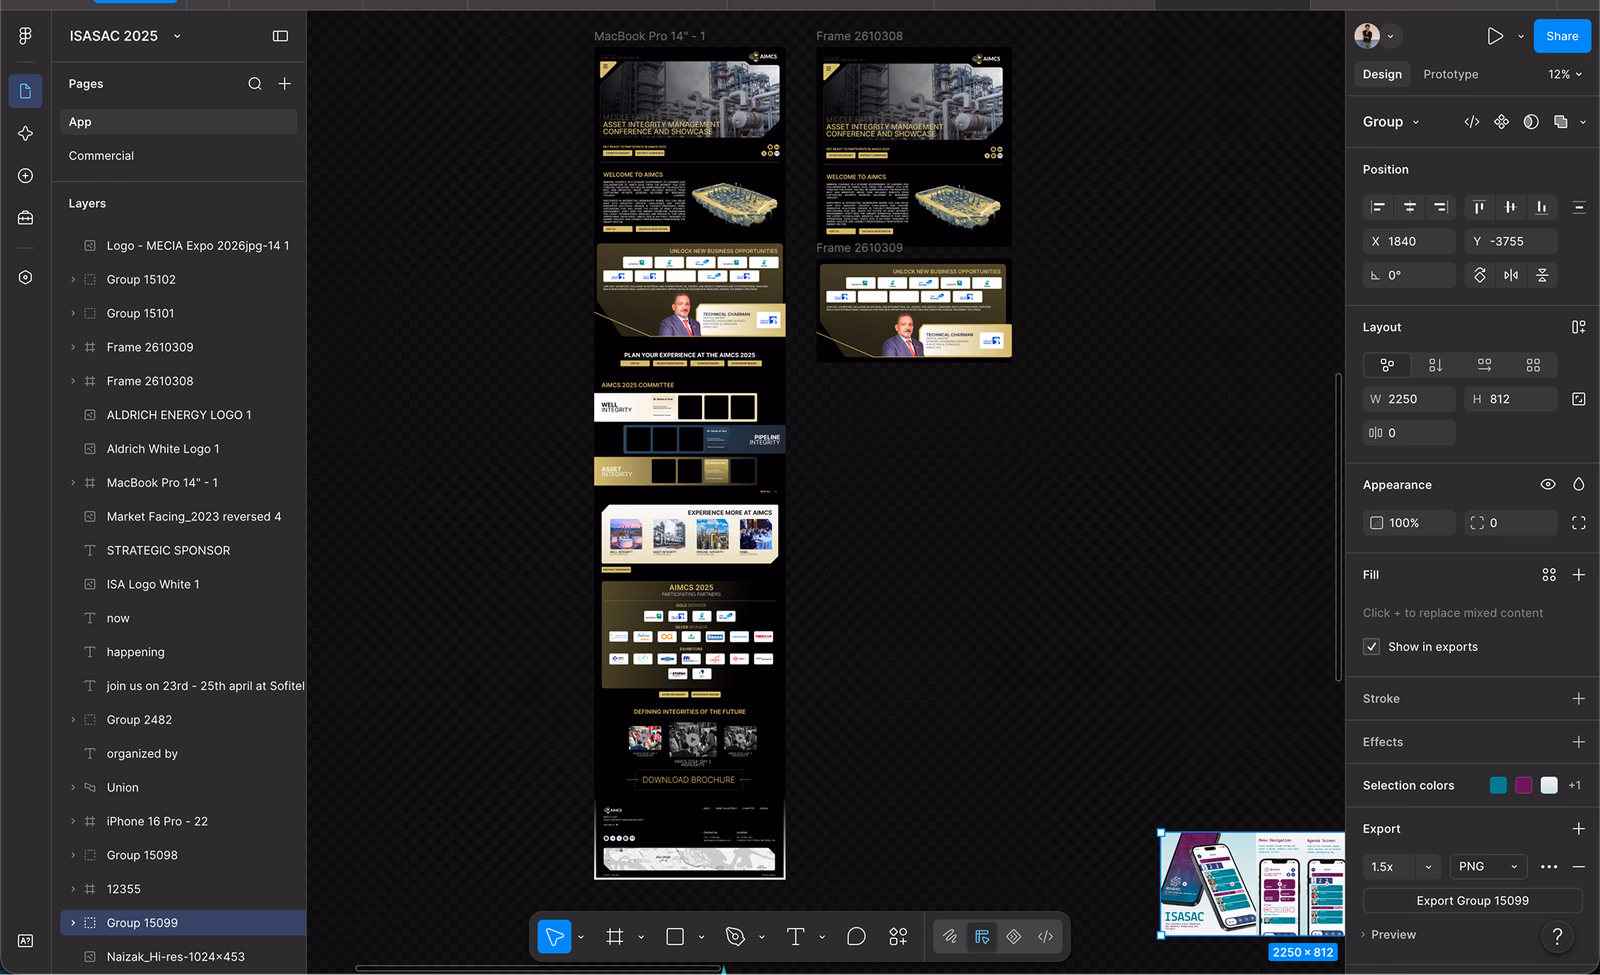
Task: Add an effect with plus button
Action: [x=1579, y=742]
